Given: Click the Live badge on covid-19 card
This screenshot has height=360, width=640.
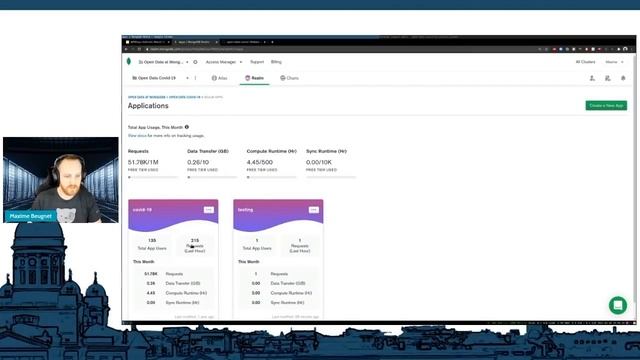Looking at the screenshot, I should coord(209,210).
